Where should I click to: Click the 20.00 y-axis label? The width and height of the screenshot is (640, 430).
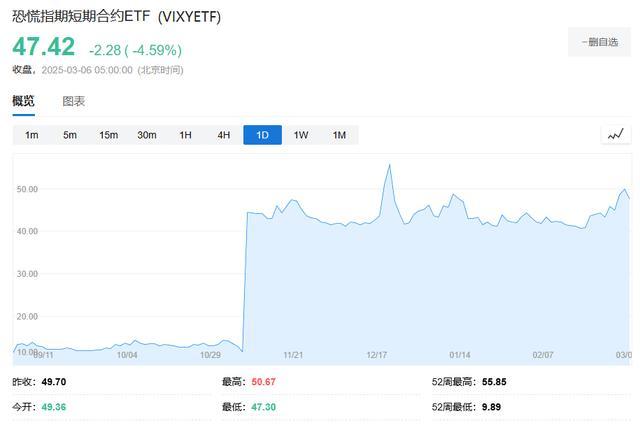(27, 317)
